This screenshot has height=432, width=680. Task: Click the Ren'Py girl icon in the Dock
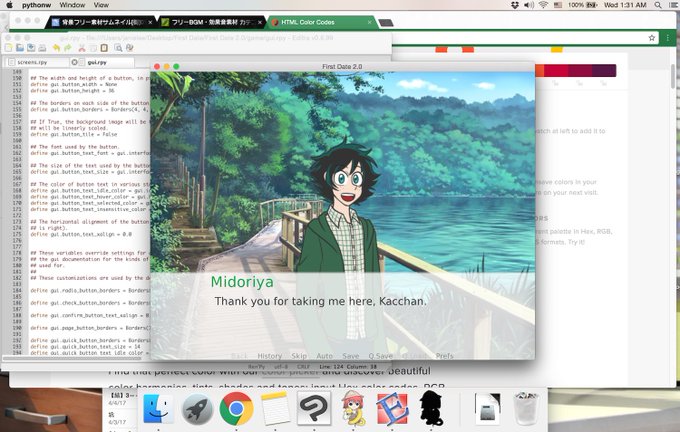pyautogui.click(x=353, y=408)
